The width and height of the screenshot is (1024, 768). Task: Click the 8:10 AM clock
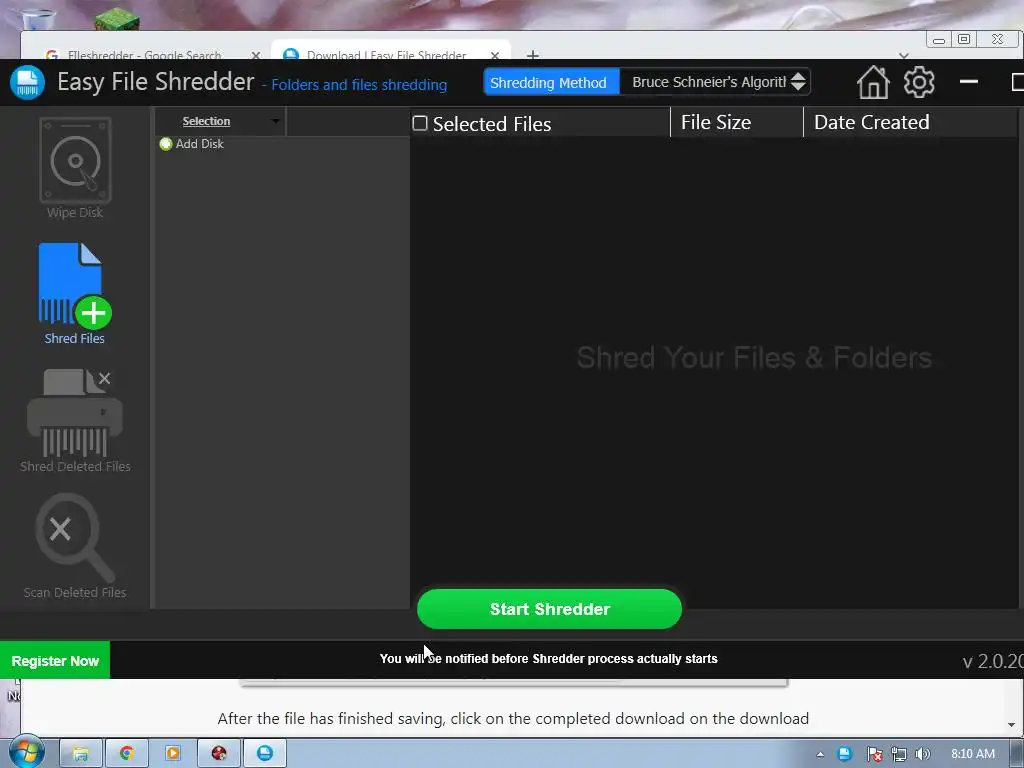pos(973,754)
